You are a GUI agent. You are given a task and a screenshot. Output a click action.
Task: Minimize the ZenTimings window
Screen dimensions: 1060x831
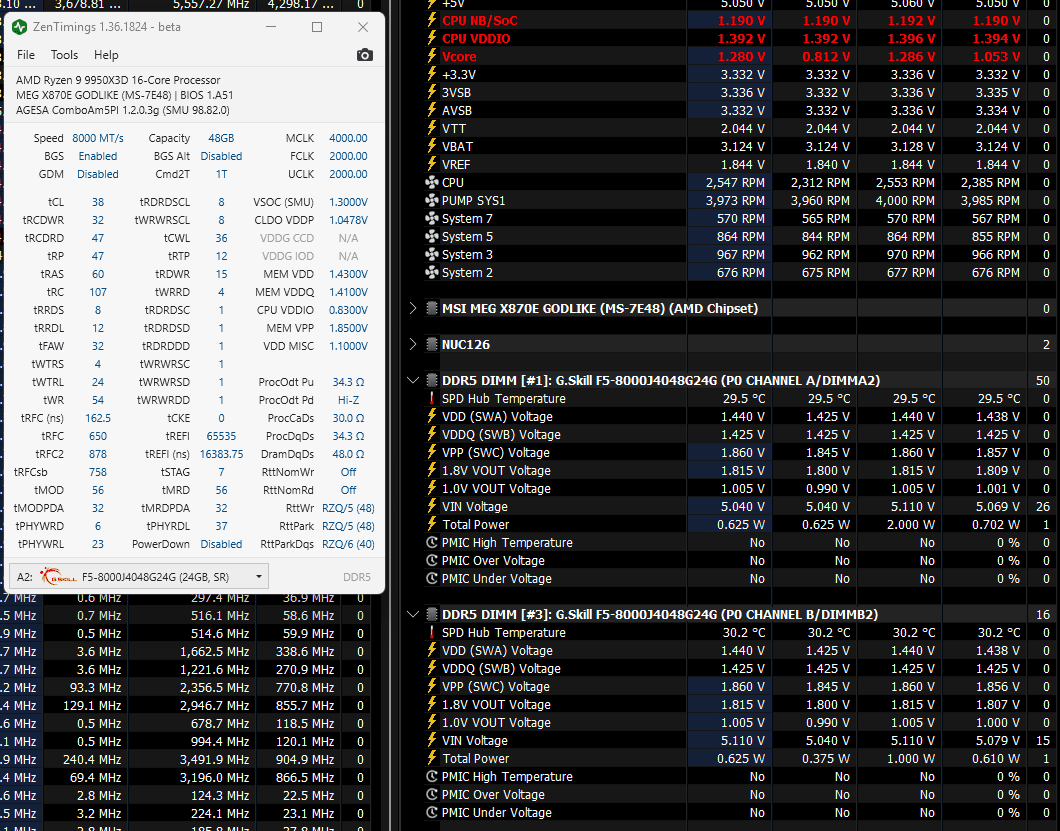pos(270,27)
